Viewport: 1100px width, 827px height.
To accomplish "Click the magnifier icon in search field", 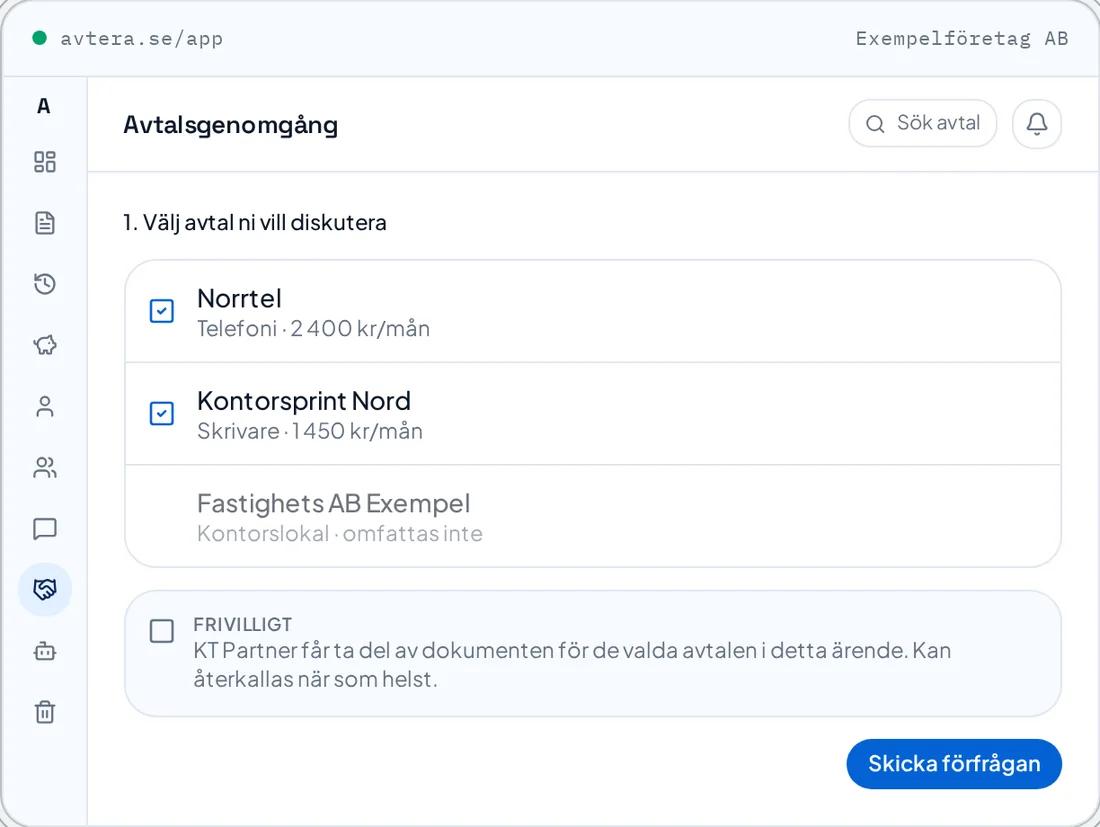I will [875, 124].
